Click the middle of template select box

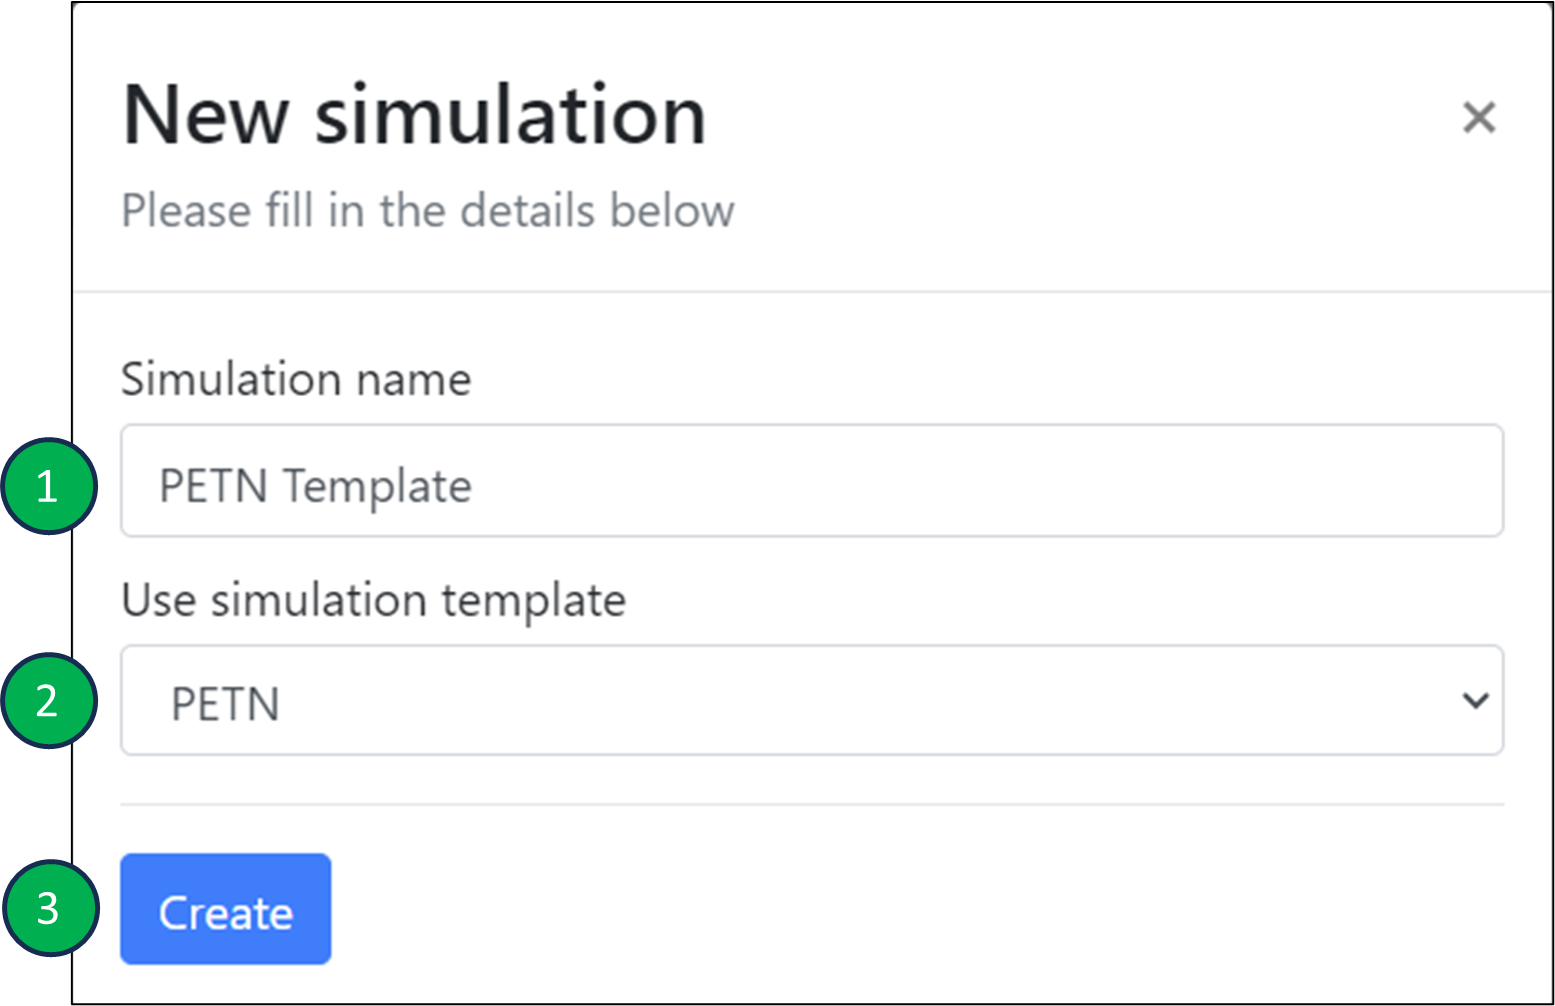(810, 701)
